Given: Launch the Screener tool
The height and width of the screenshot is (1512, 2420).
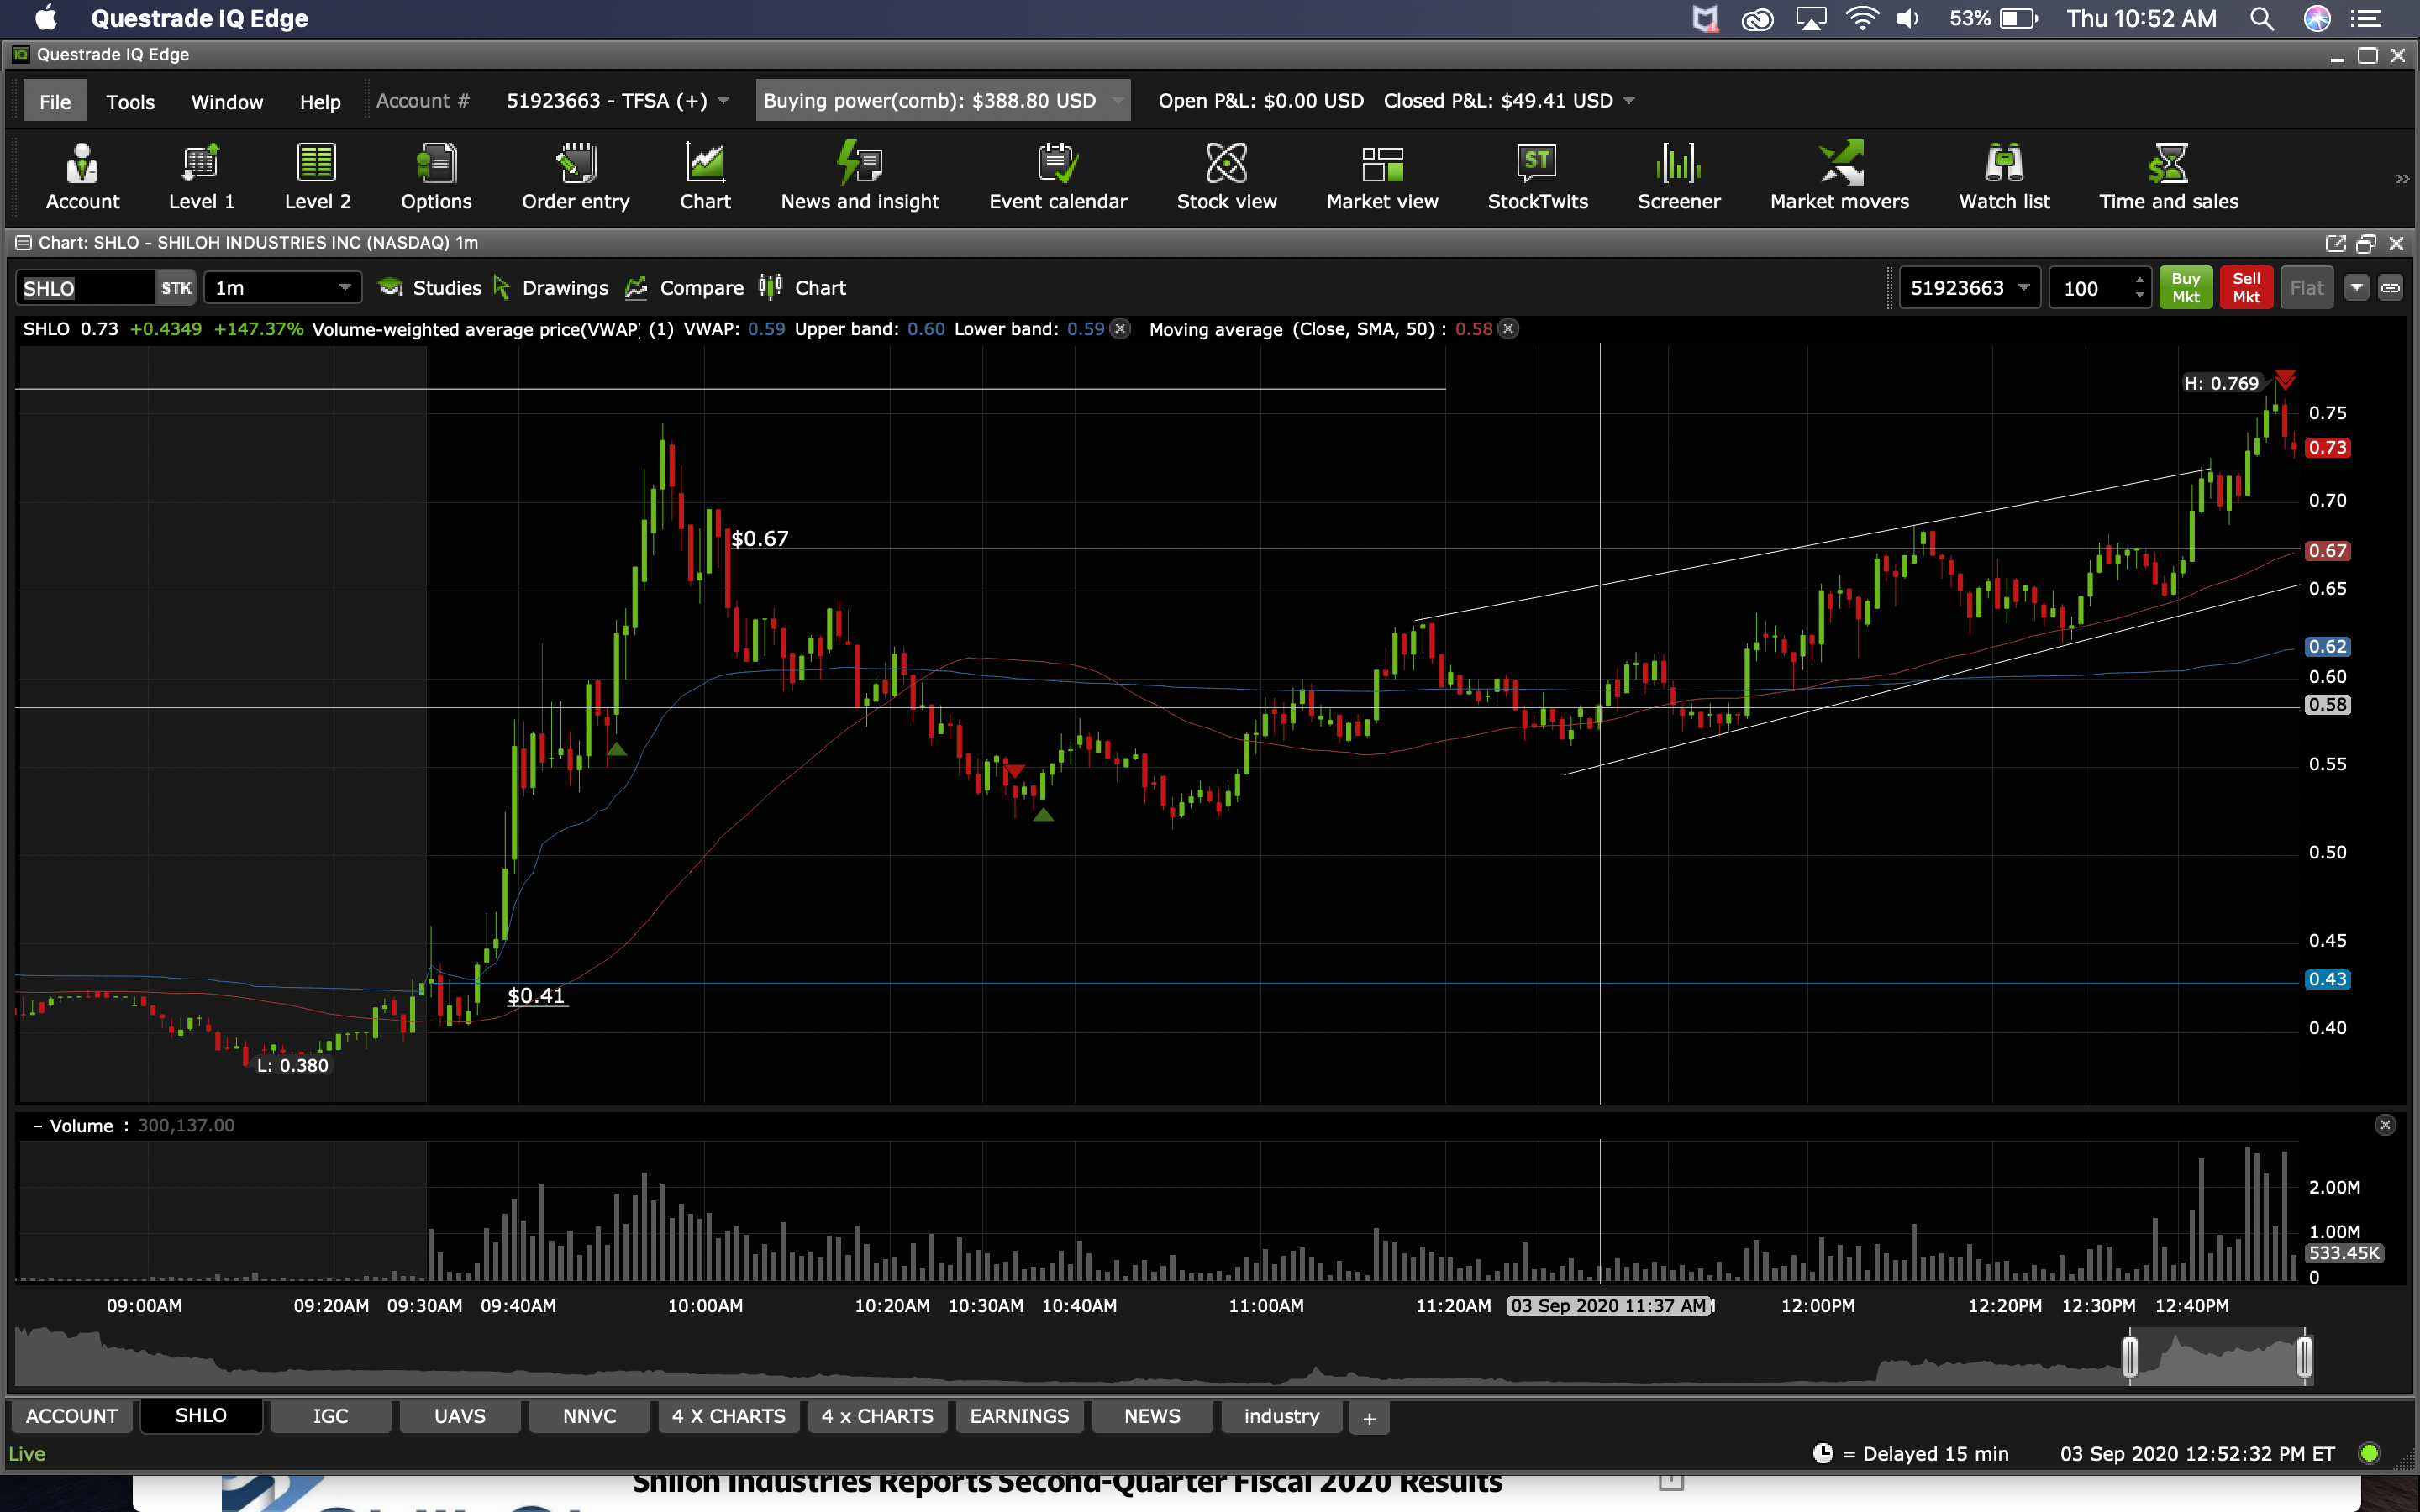Looking at the screenshot, I should [1678, 177].
